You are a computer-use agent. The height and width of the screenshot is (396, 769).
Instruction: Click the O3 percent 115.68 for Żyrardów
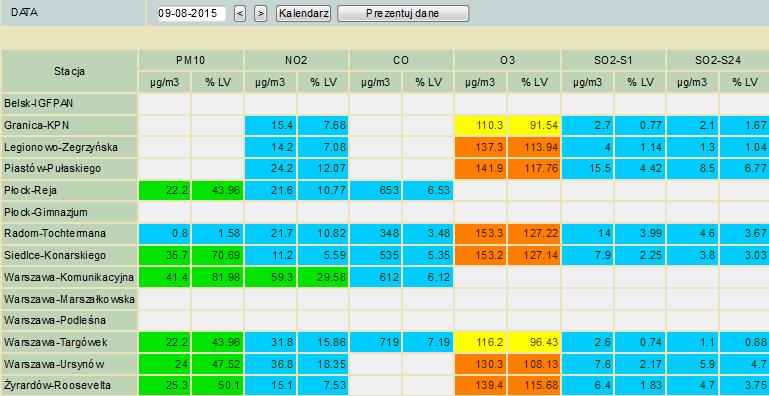click(x=534, y=385)
